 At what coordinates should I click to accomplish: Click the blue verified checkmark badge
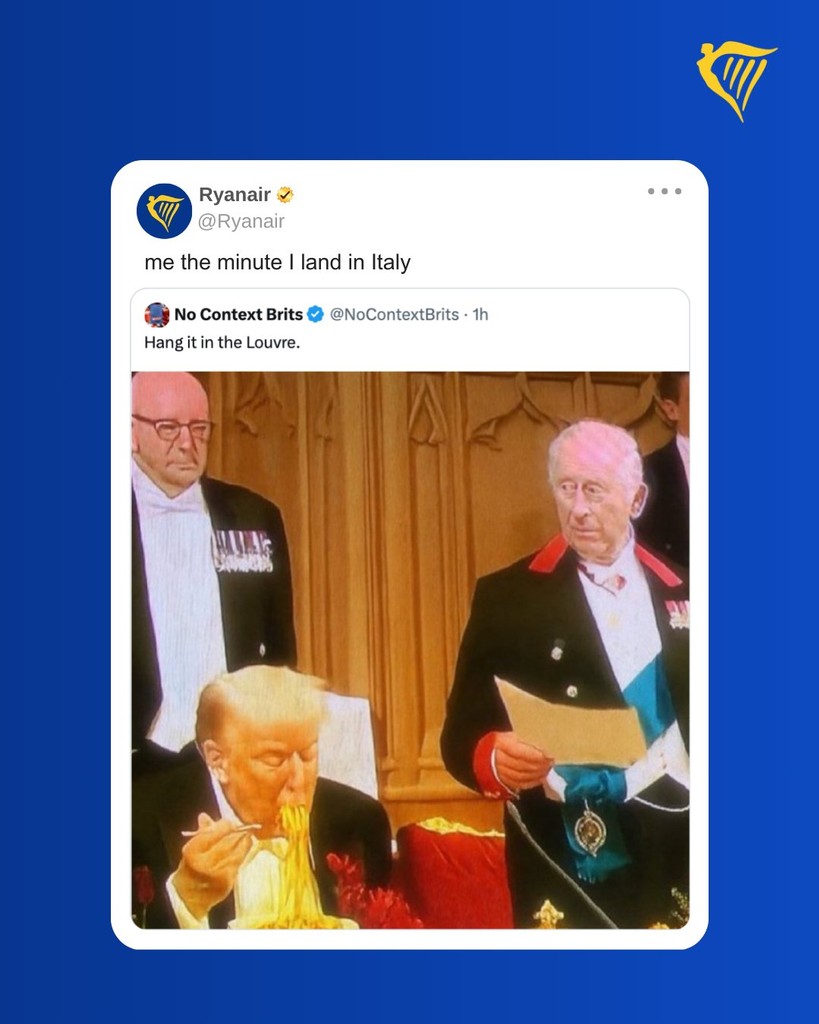click(315, 314)
